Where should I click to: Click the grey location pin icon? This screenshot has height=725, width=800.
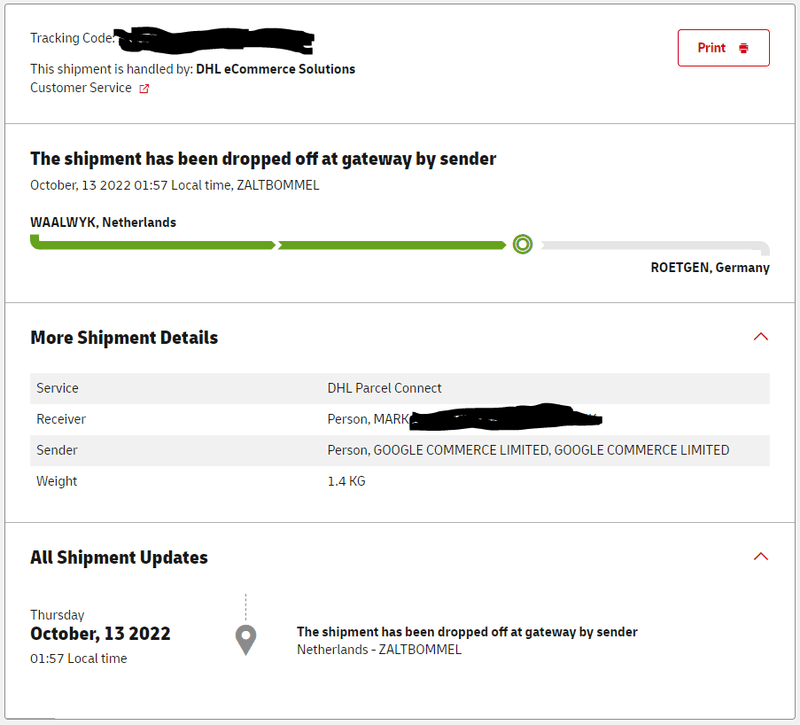(x=245, y=640)
